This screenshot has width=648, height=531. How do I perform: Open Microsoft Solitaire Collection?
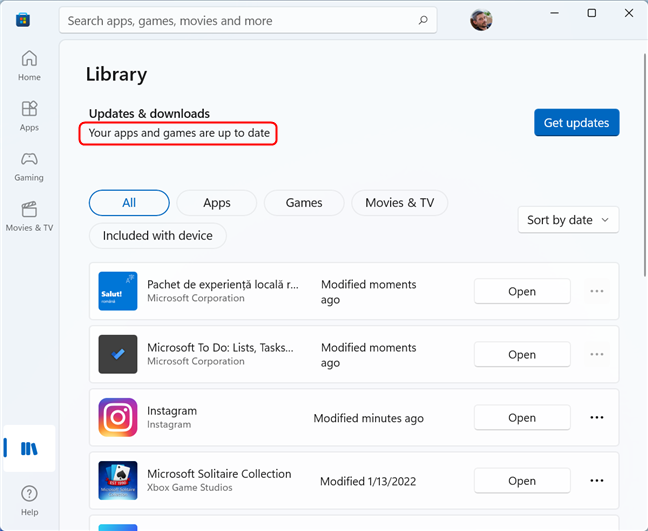pyautogui.click(x=522, y=481)
